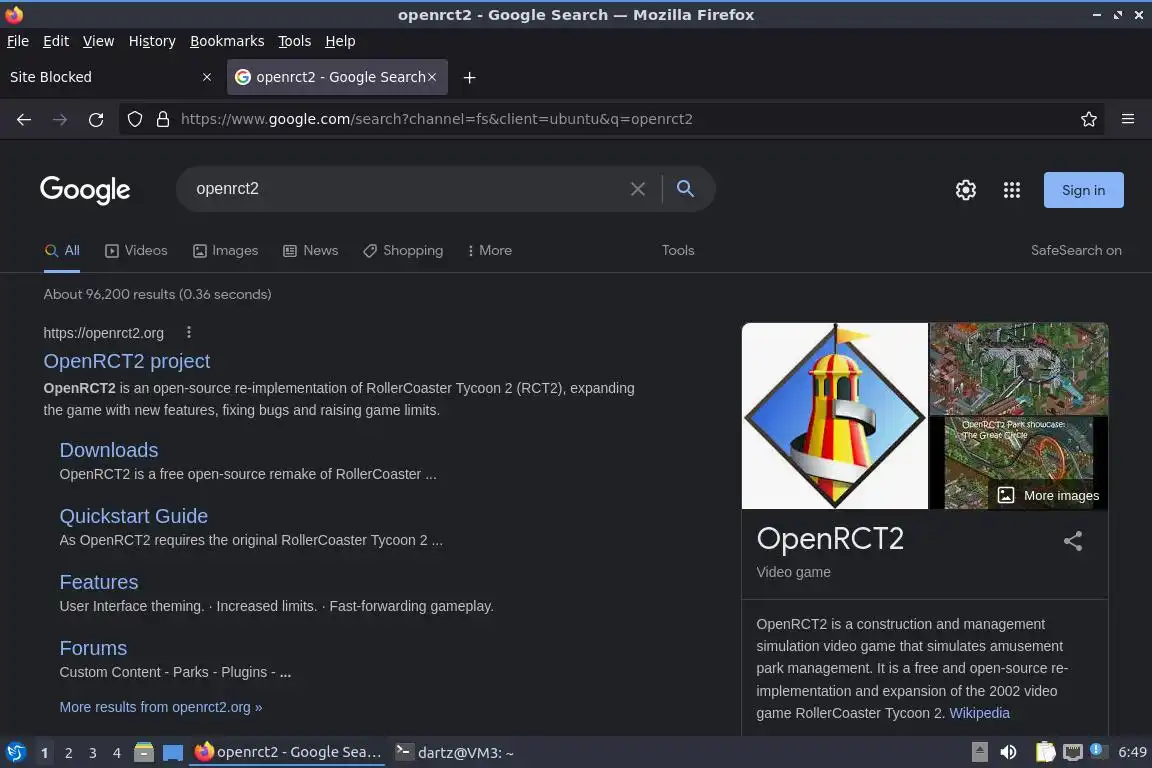This screenshot has height=768, width=1152.
Task: Open the tracking protection shield icon
Action: pyautogui.click(x=134, y=119)
